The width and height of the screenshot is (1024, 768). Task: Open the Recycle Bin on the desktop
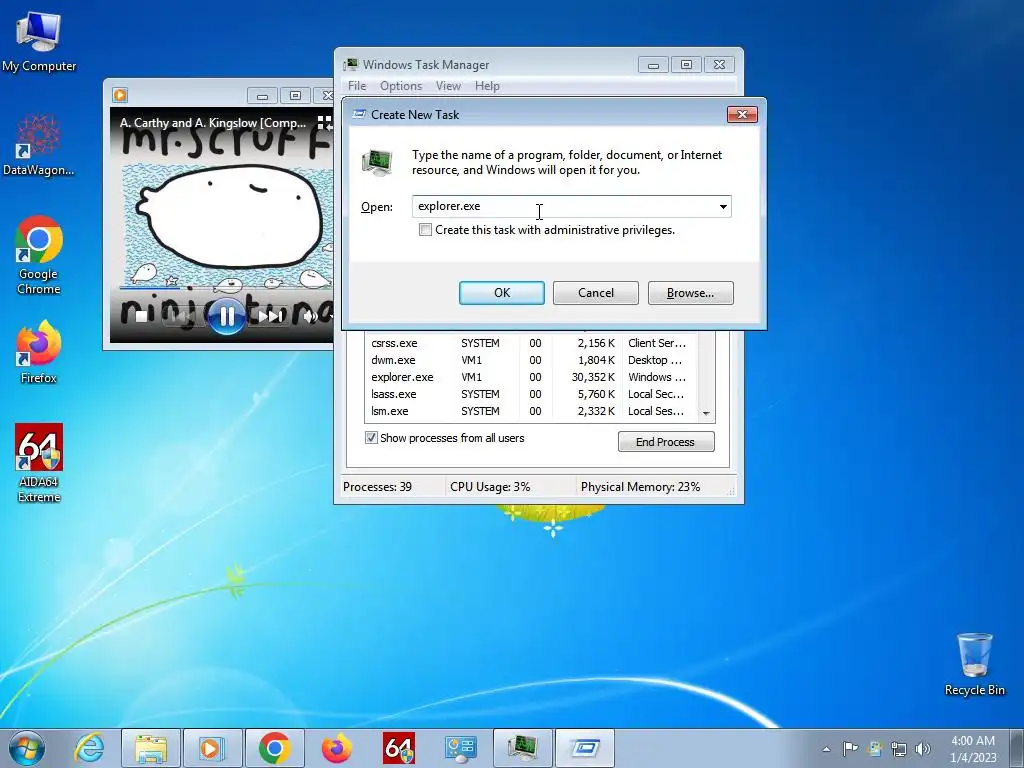(974, 663)
